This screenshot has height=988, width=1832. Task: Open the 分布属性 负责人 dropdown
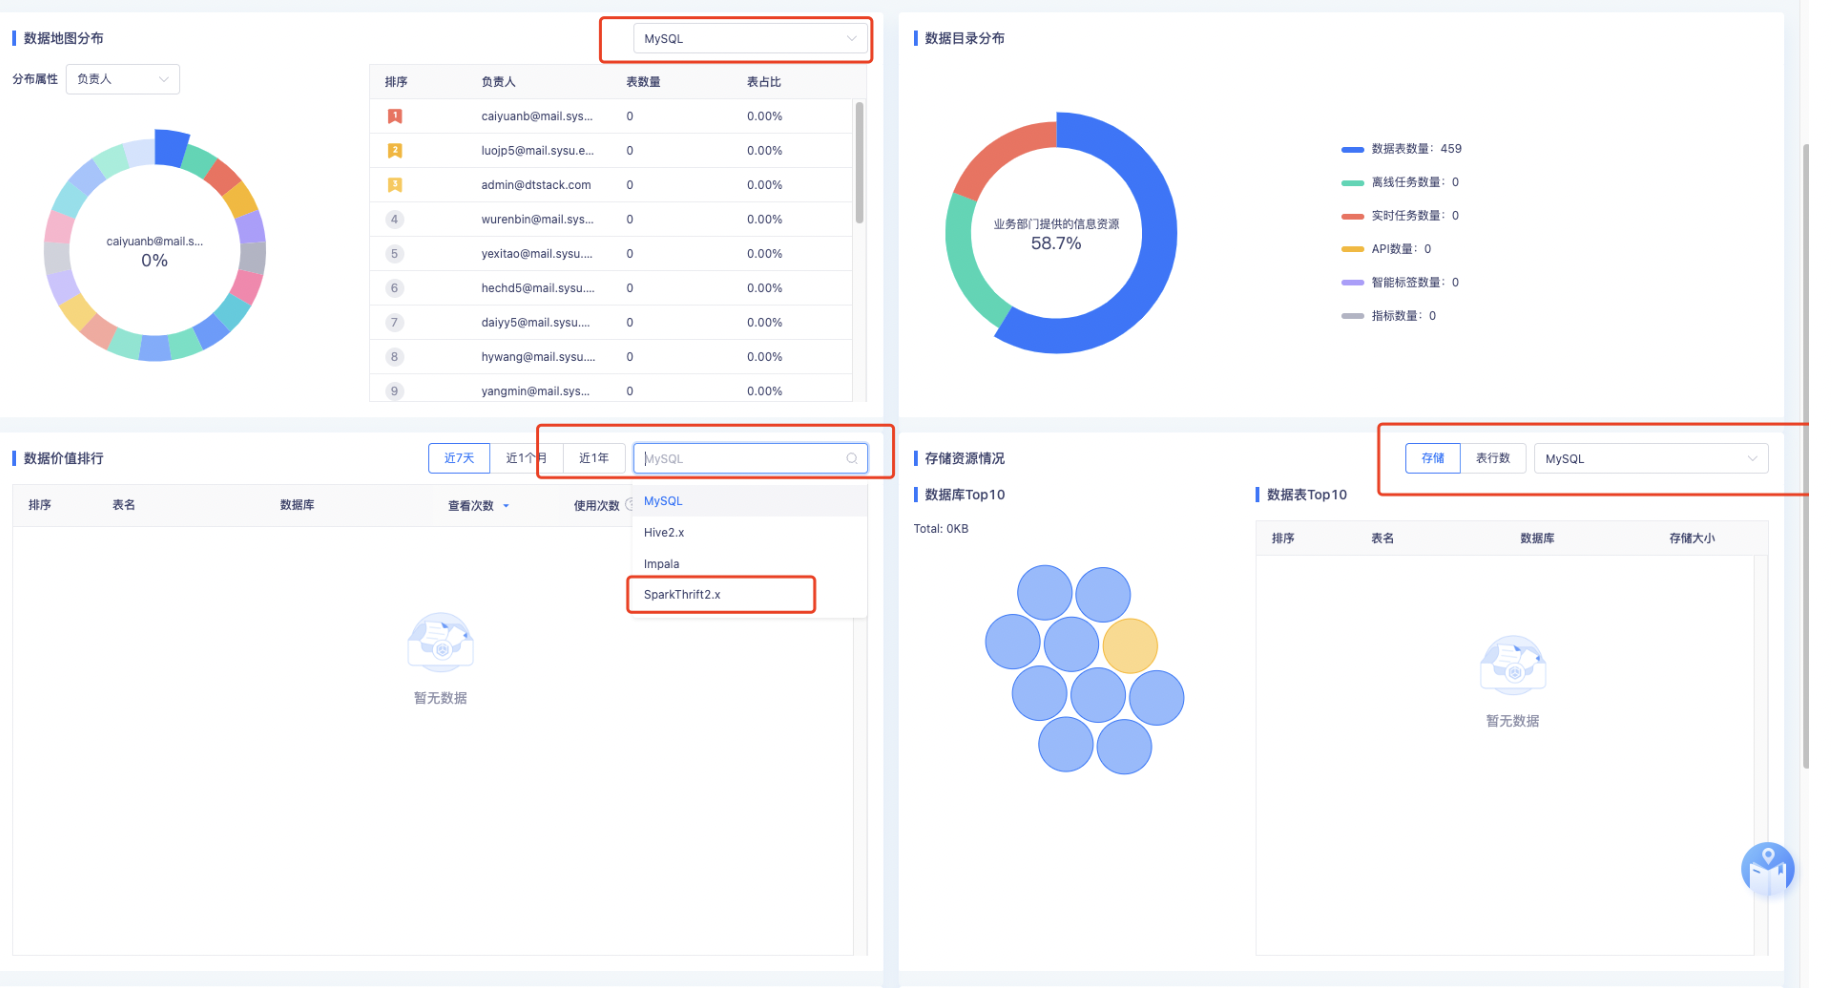tap(123, 79)
